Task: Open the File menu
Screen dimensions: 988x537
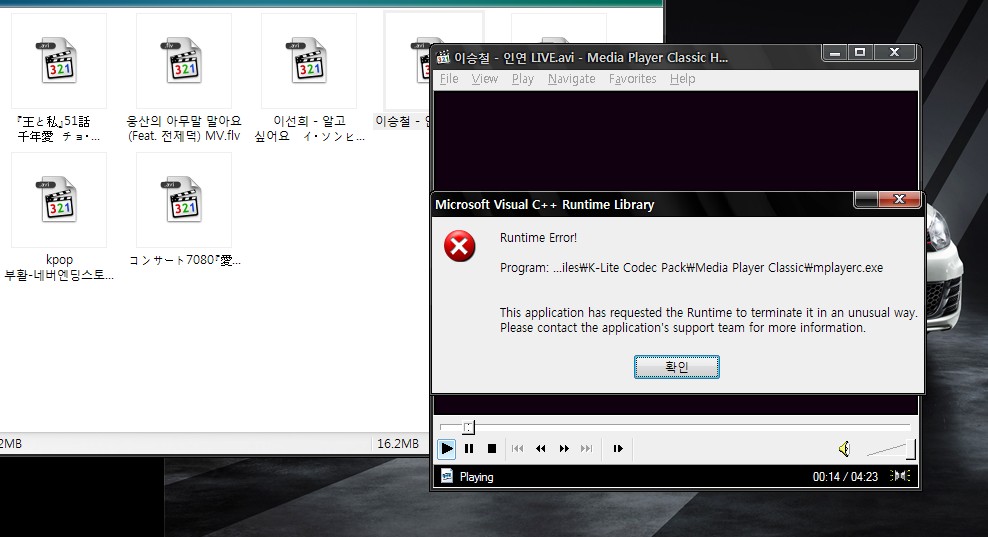Action: click(x=449, y=79)
